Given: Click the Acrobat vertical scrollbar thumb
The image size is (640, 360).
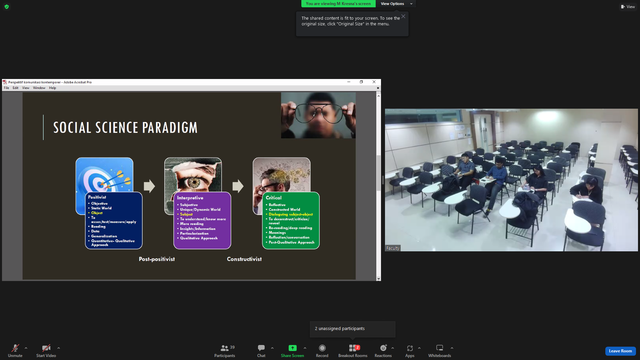Looking at the screenshot, I should 378,172.
